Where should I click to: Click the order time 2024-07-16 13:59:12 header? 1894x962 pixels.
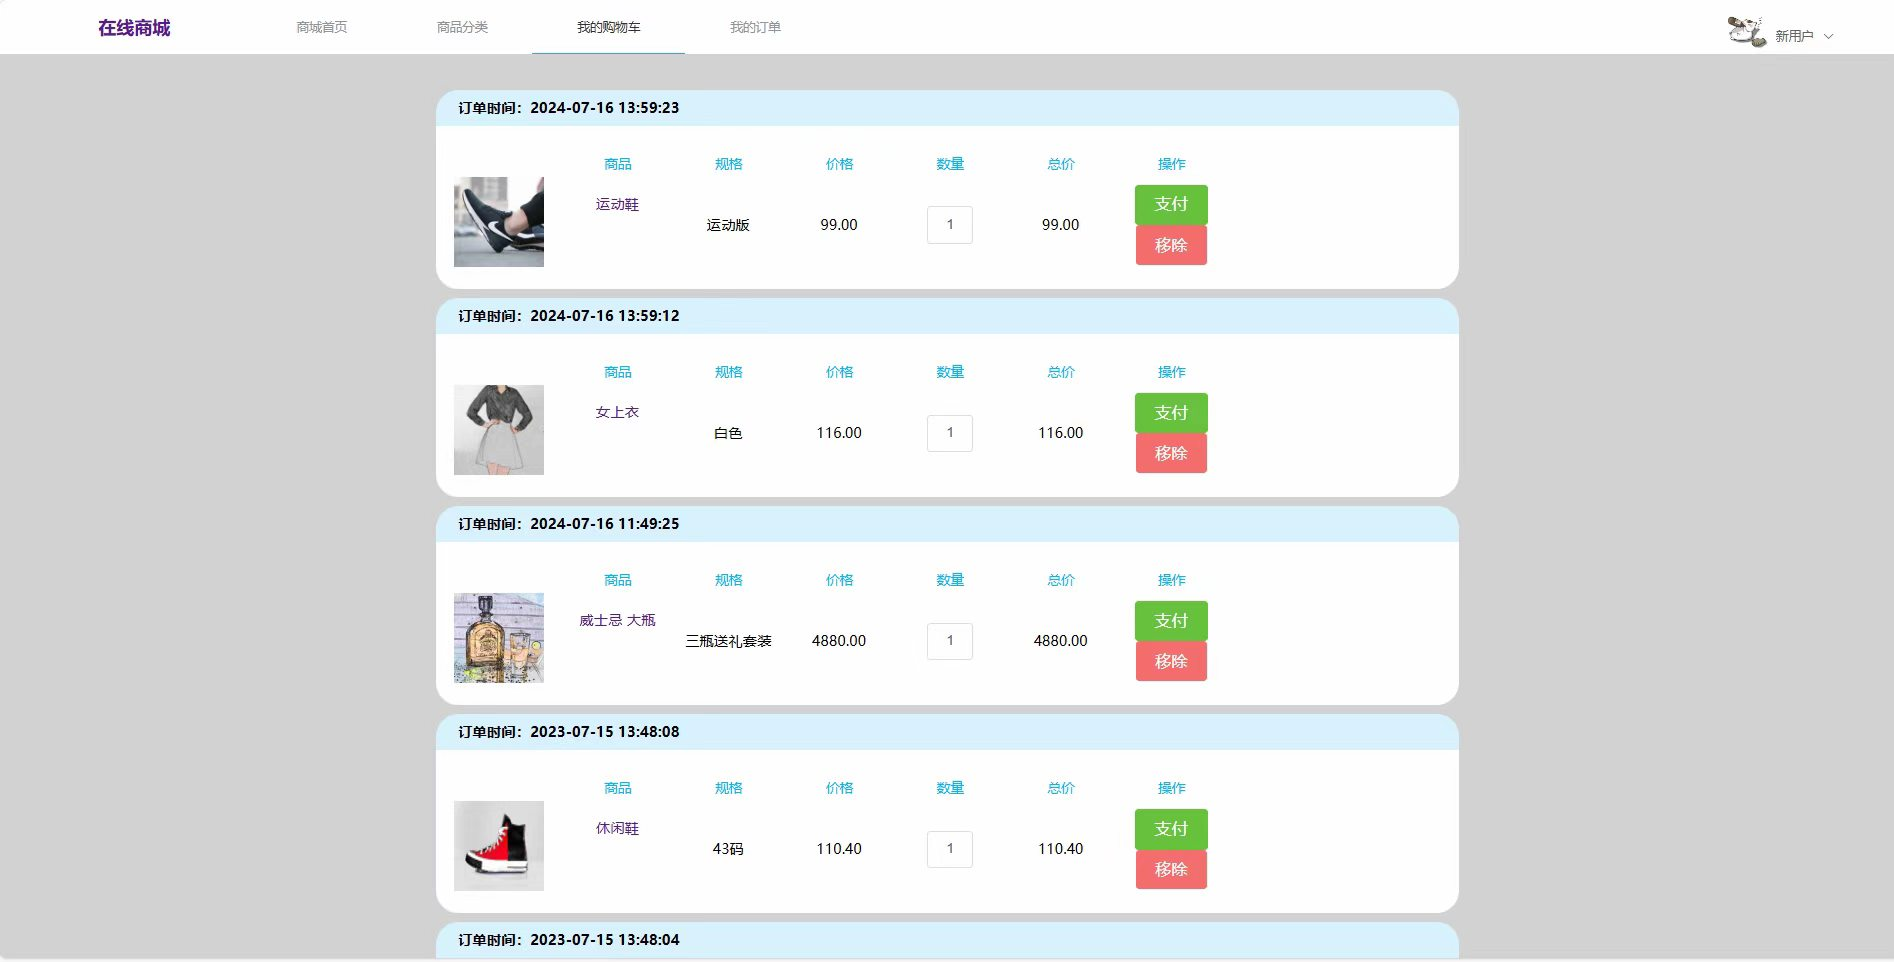pos(947,316)
